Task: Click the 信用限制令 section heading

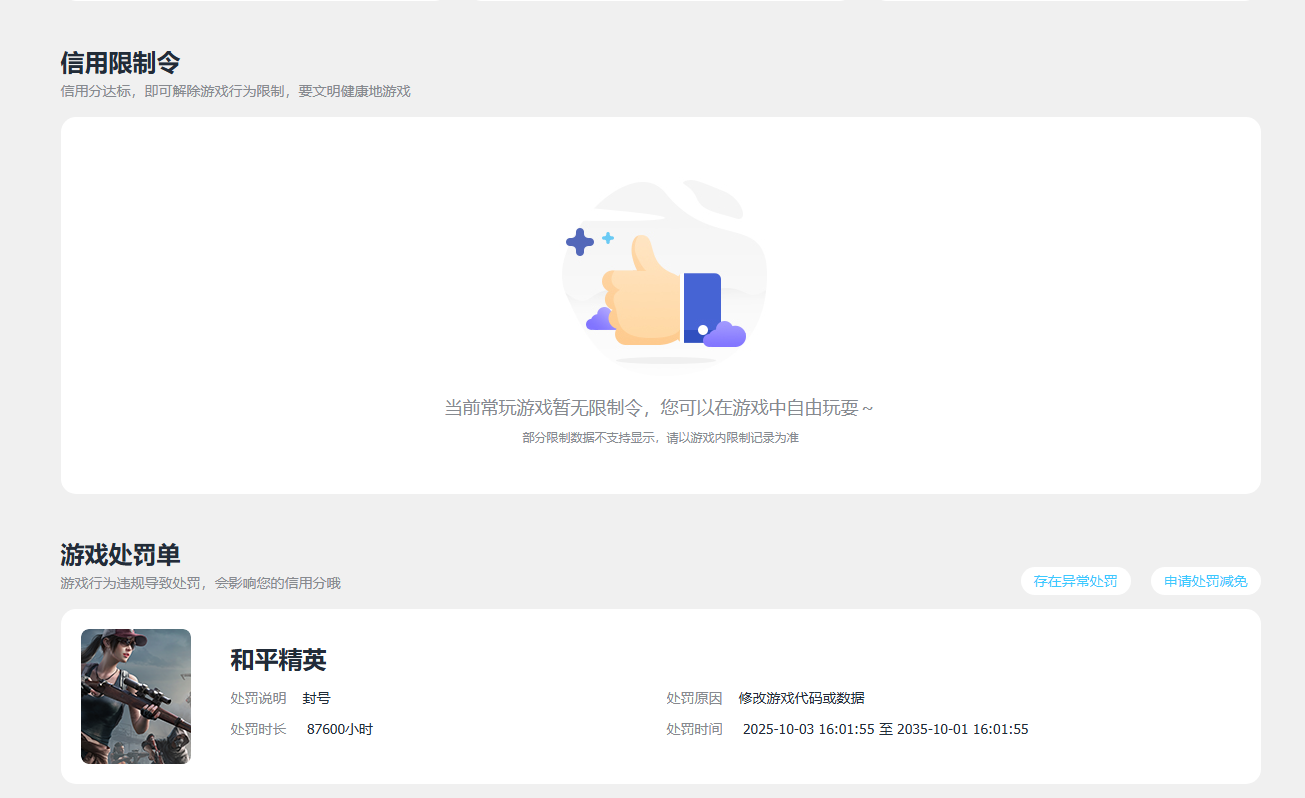Action: click(120, 62)
